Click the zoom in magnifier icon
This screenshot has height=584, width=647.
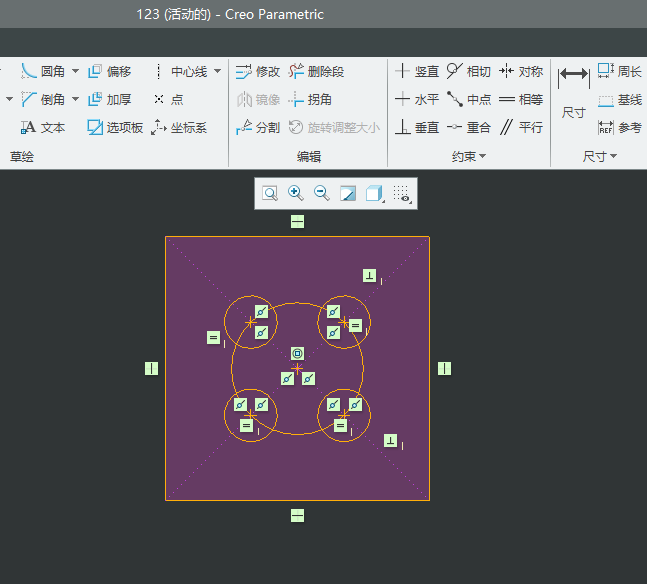click(295, 193)
